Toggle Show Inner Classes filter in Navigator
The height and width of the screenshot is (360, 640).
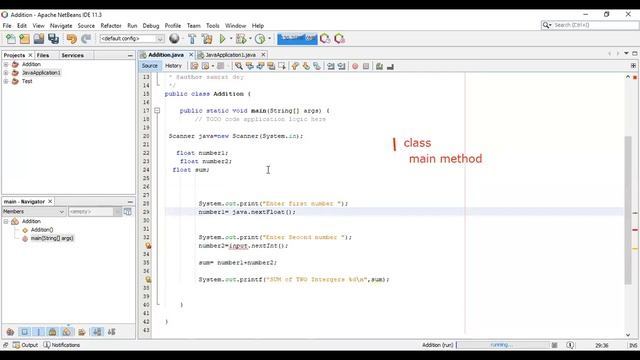(x=67, y=332)
